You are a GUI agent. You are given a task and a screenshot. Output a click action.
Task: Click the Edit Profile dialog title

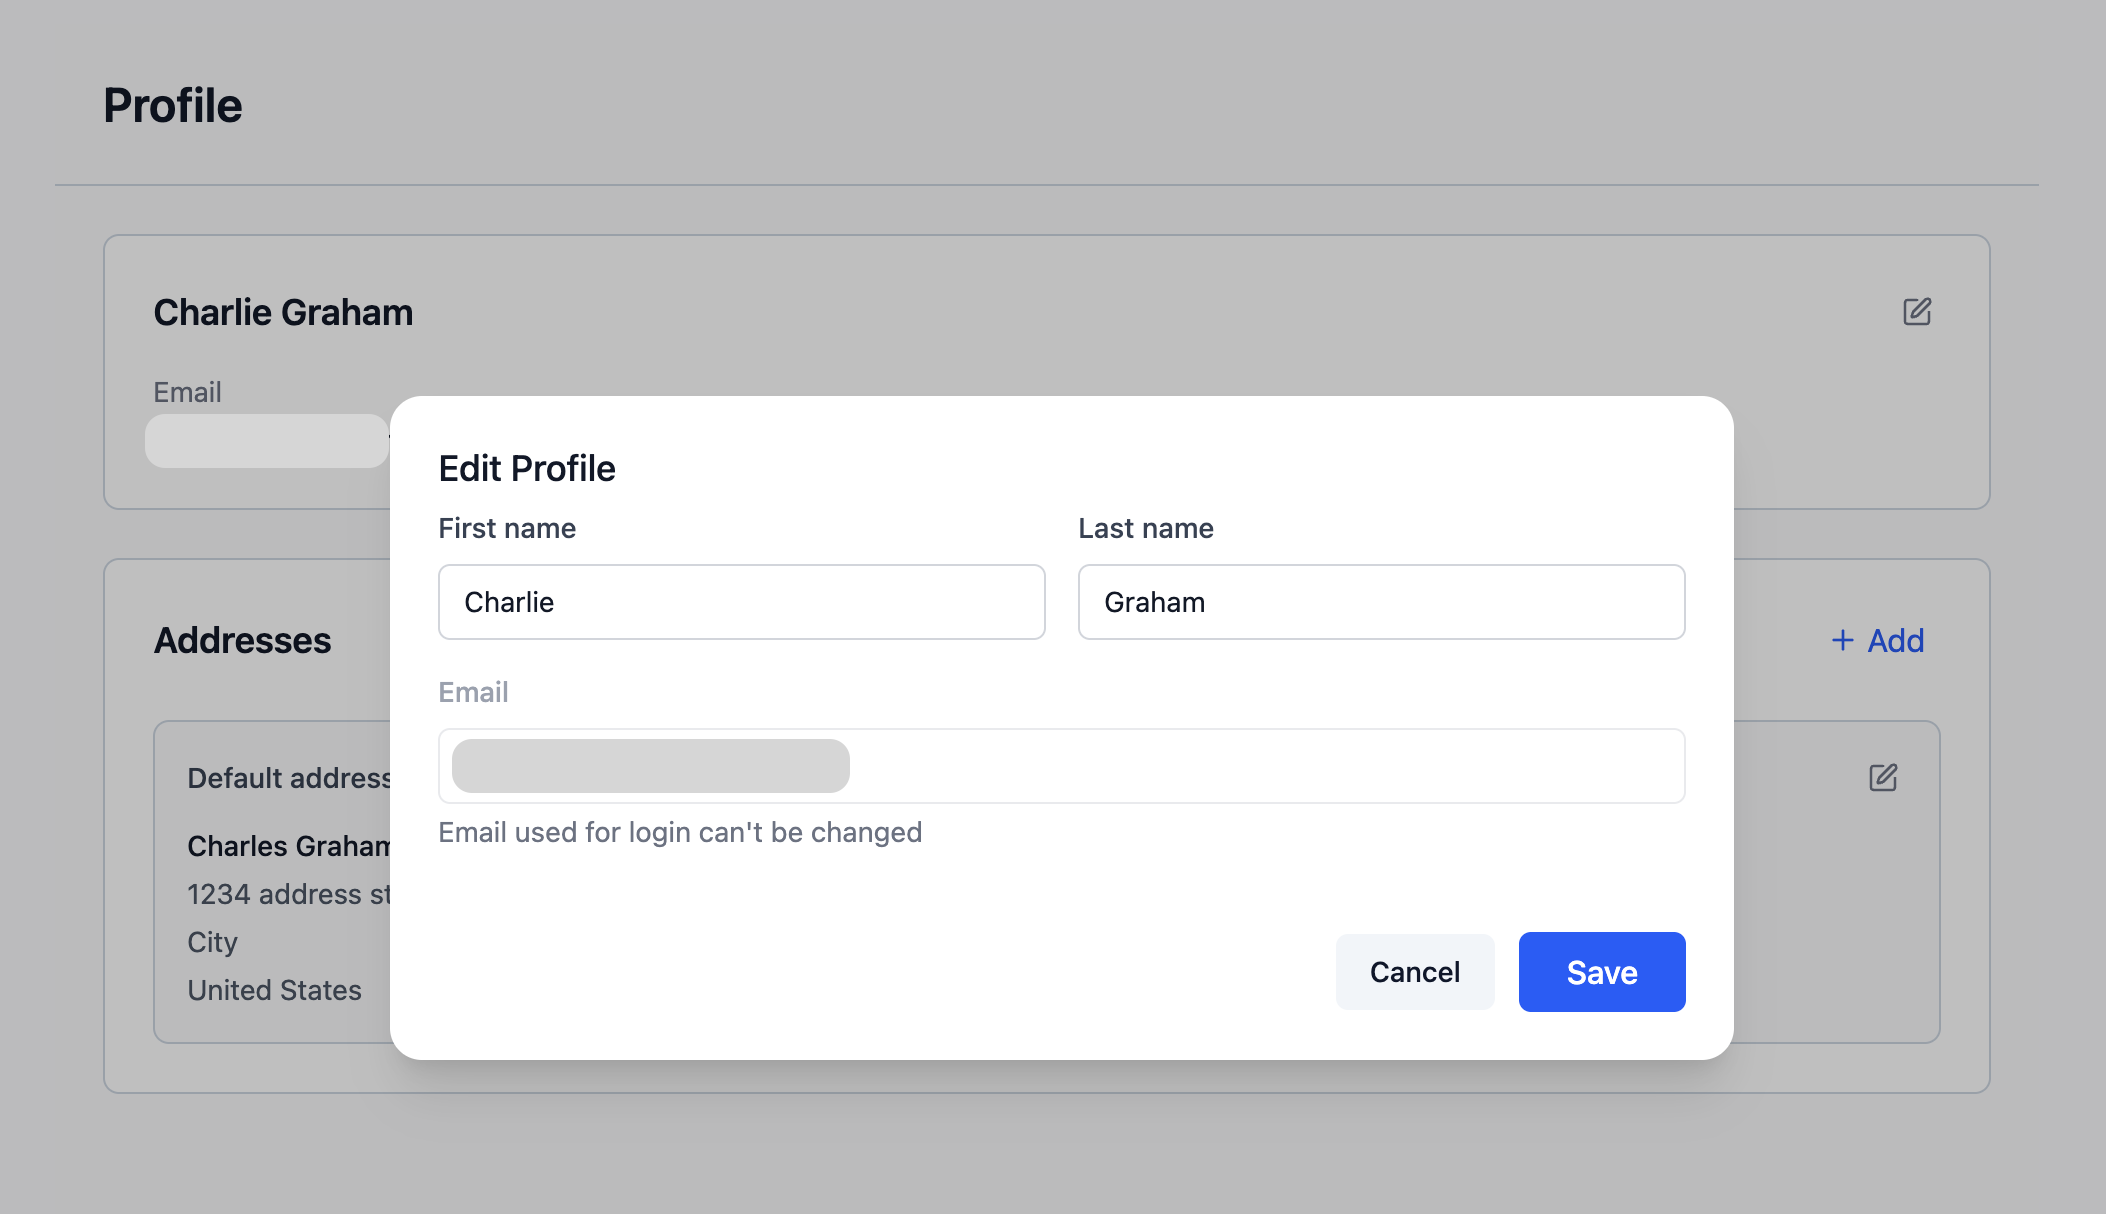click(527, 468)
